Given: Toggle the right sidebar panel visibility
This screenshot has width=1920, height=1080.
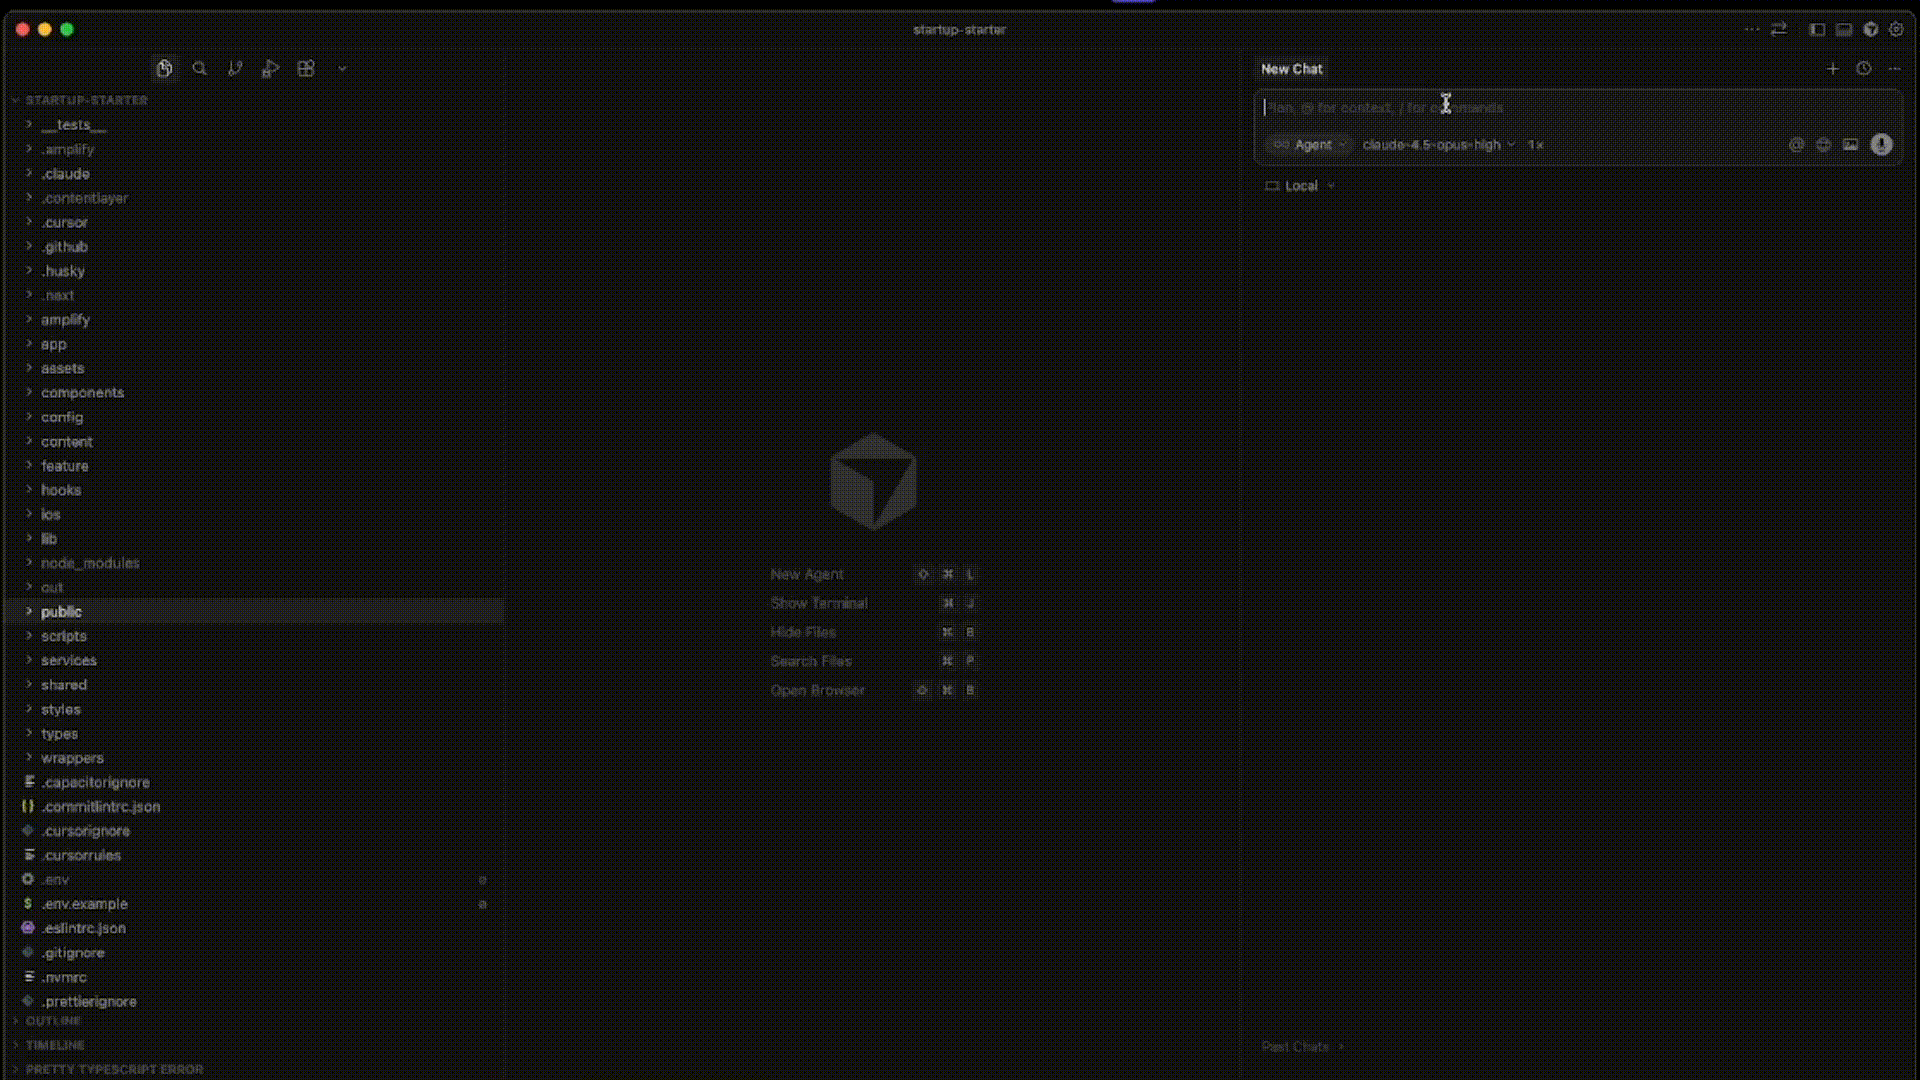Looking at the screenshot, I should tap(1871, 29).
